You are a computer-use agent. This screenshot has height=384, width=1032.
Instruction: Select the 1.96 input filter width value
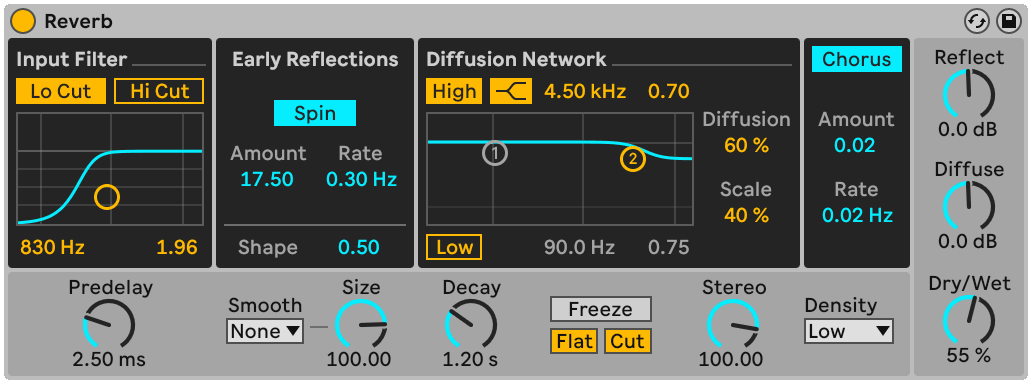coord(177,248)
